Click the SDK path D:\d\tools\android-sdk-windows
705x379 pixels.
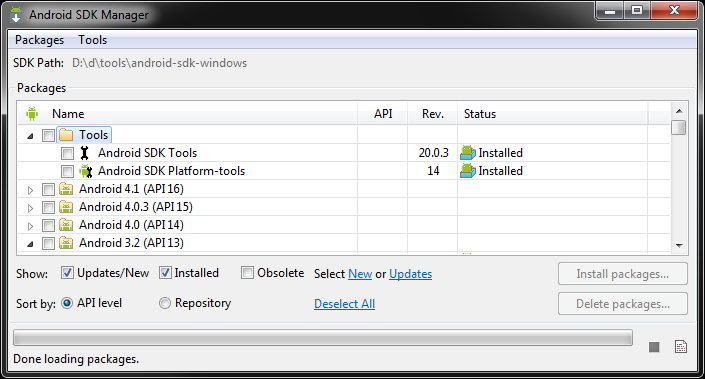coord(160,63)
